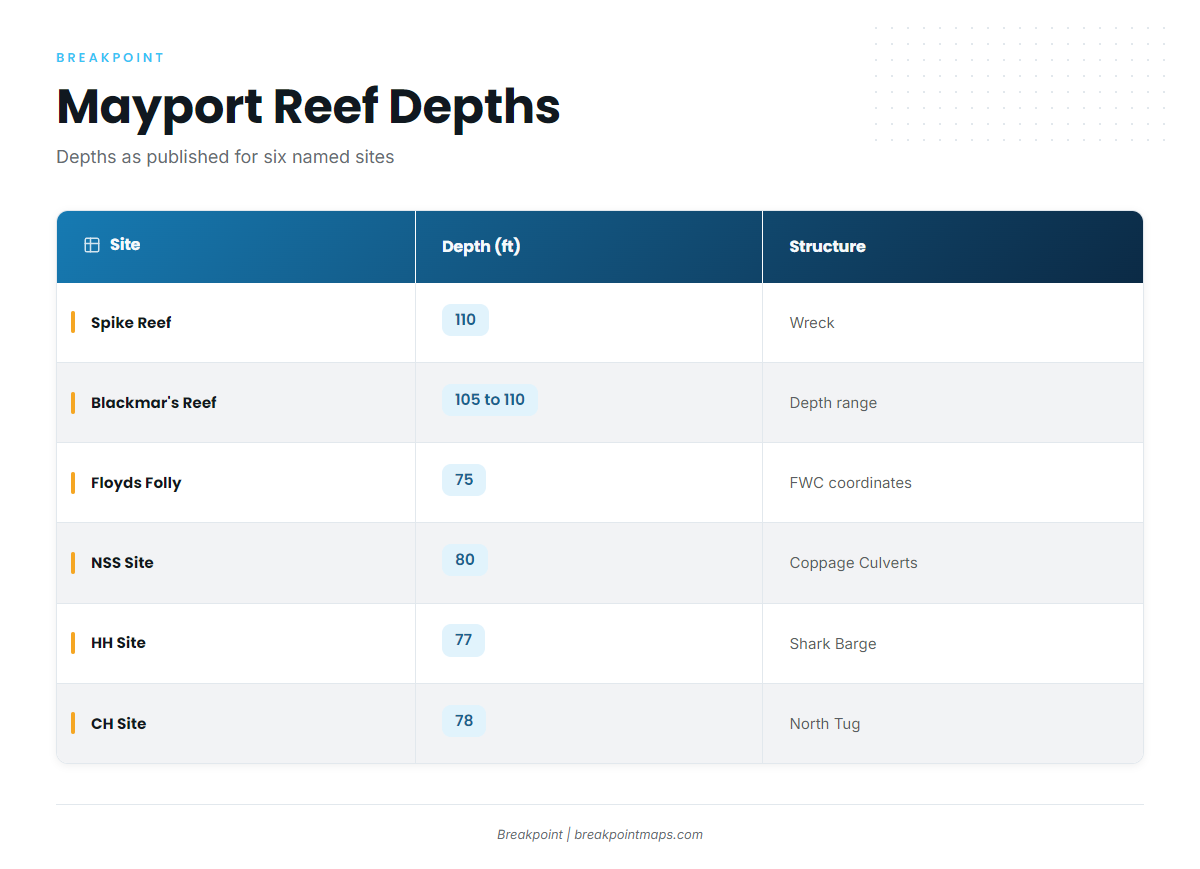Click the table grid icon beside Site
1200x869 pixels.
(92, 245)
